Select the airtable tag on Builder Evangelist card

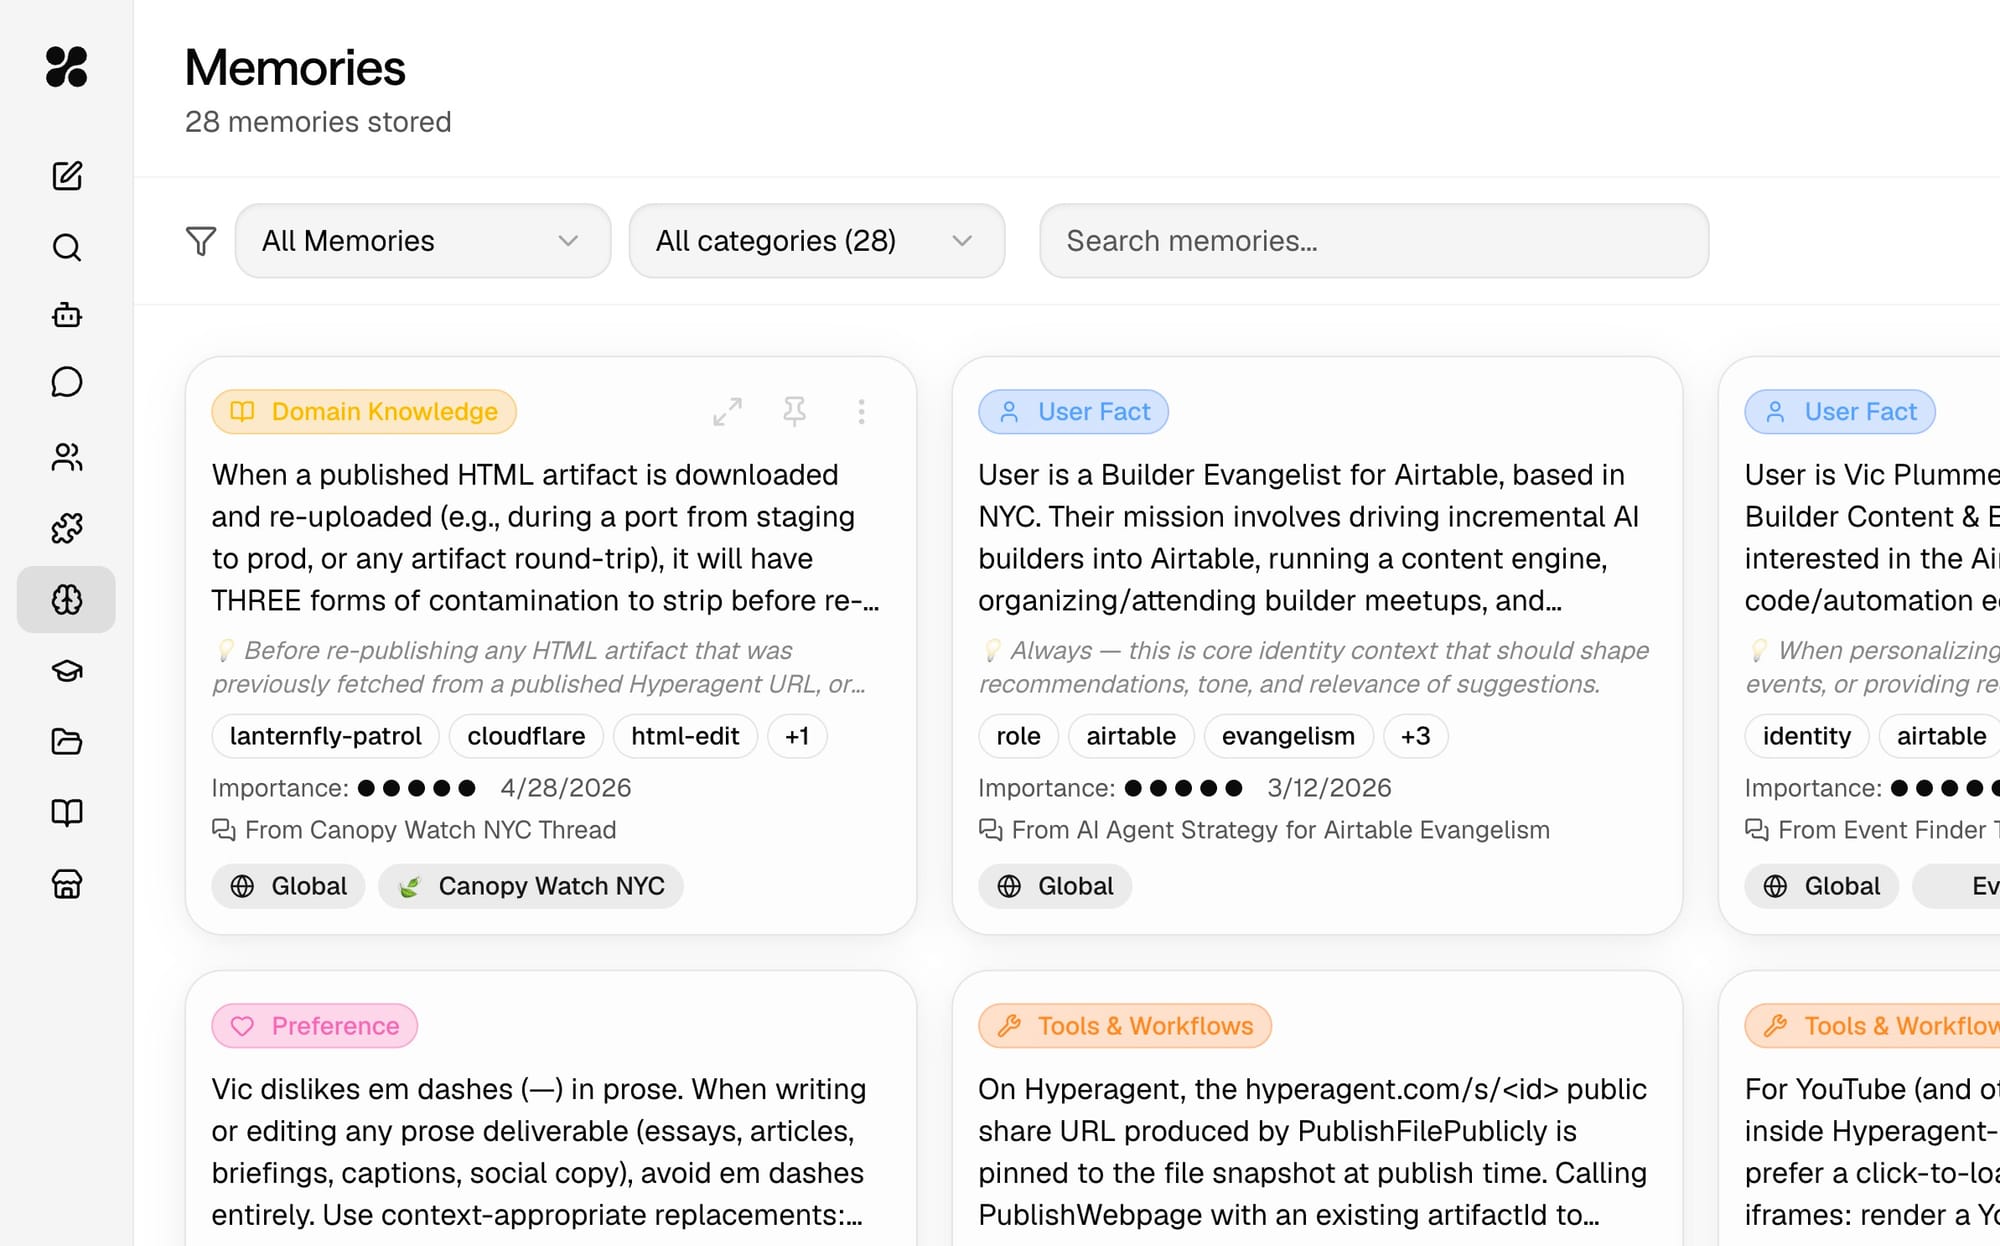1131,736
